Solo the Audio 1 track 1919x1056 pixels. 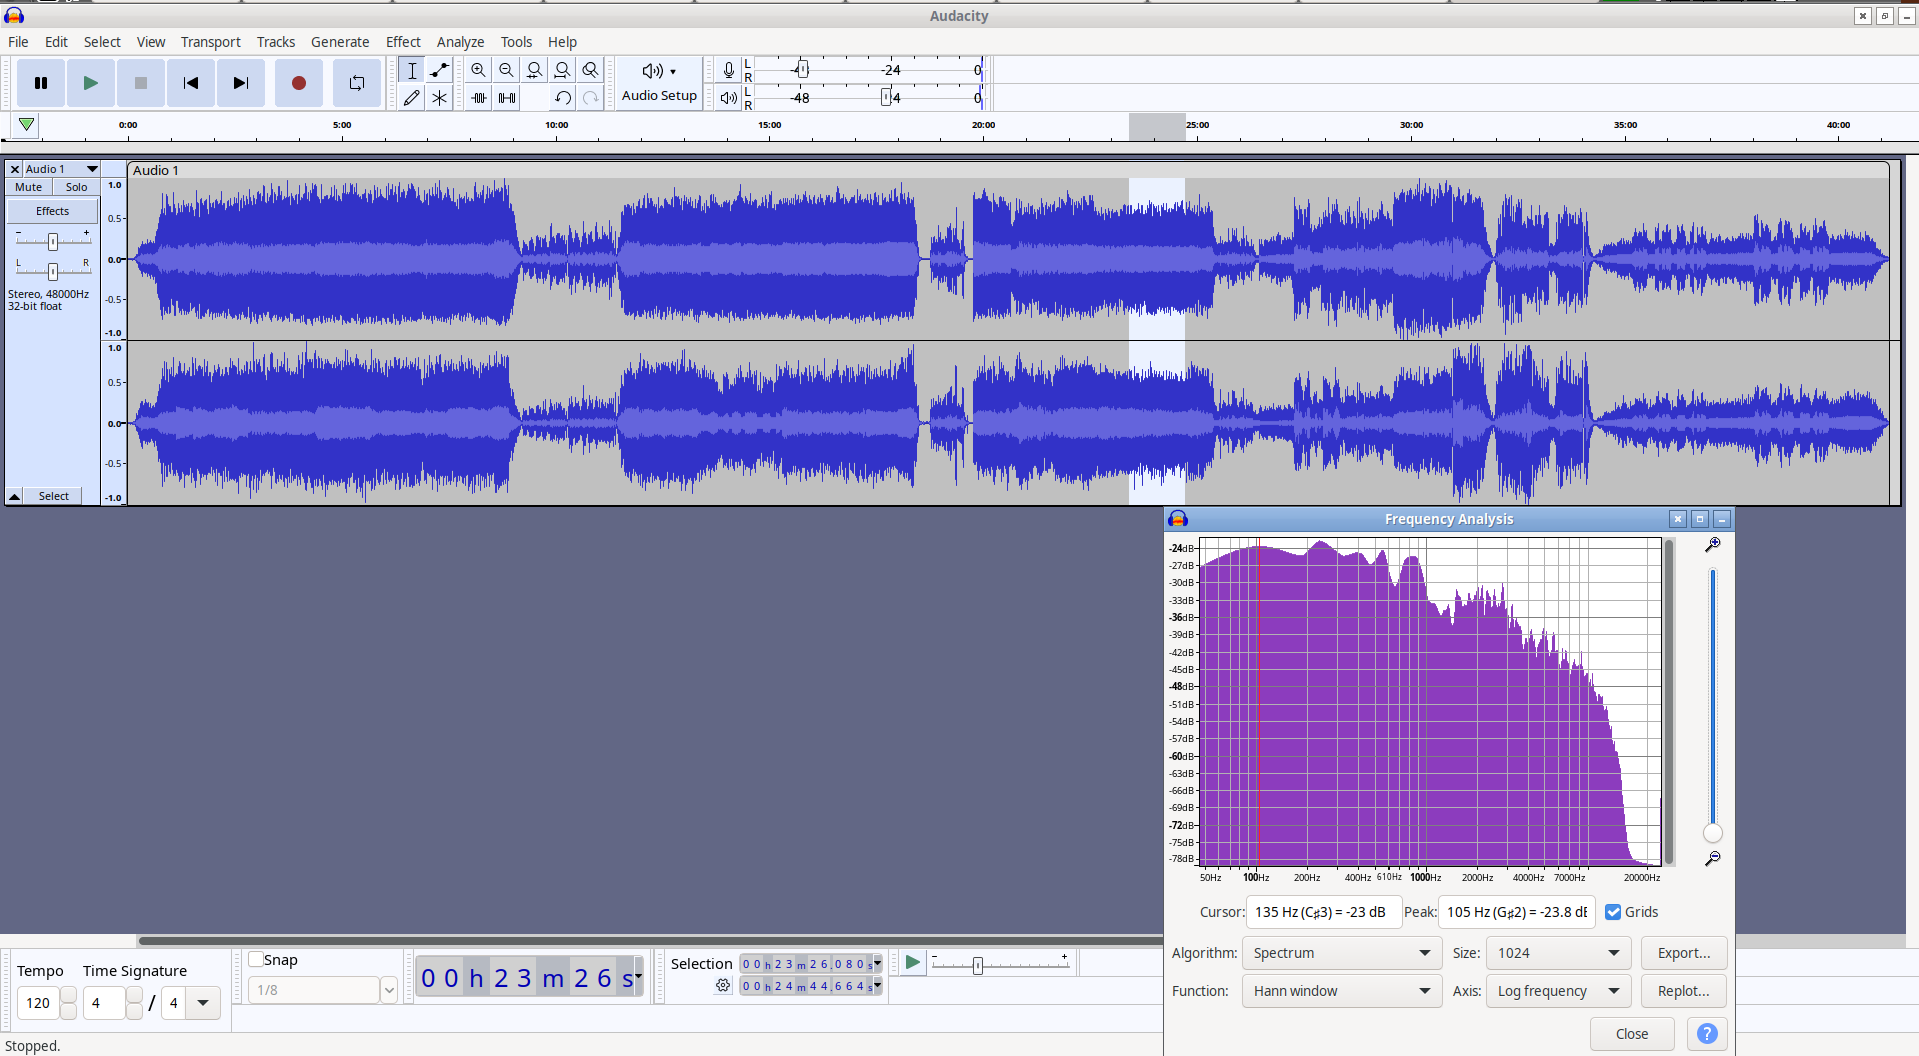[x=77, y=187]
